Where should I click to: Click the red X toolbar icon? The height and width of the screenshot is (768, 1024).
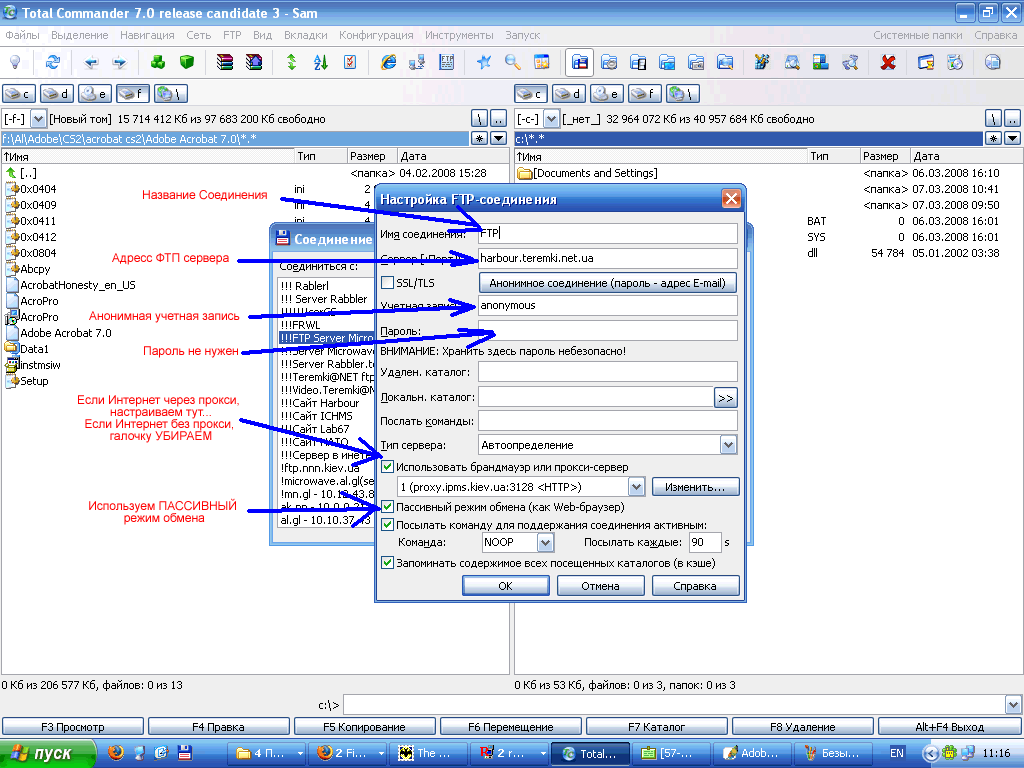pos(887,62)
